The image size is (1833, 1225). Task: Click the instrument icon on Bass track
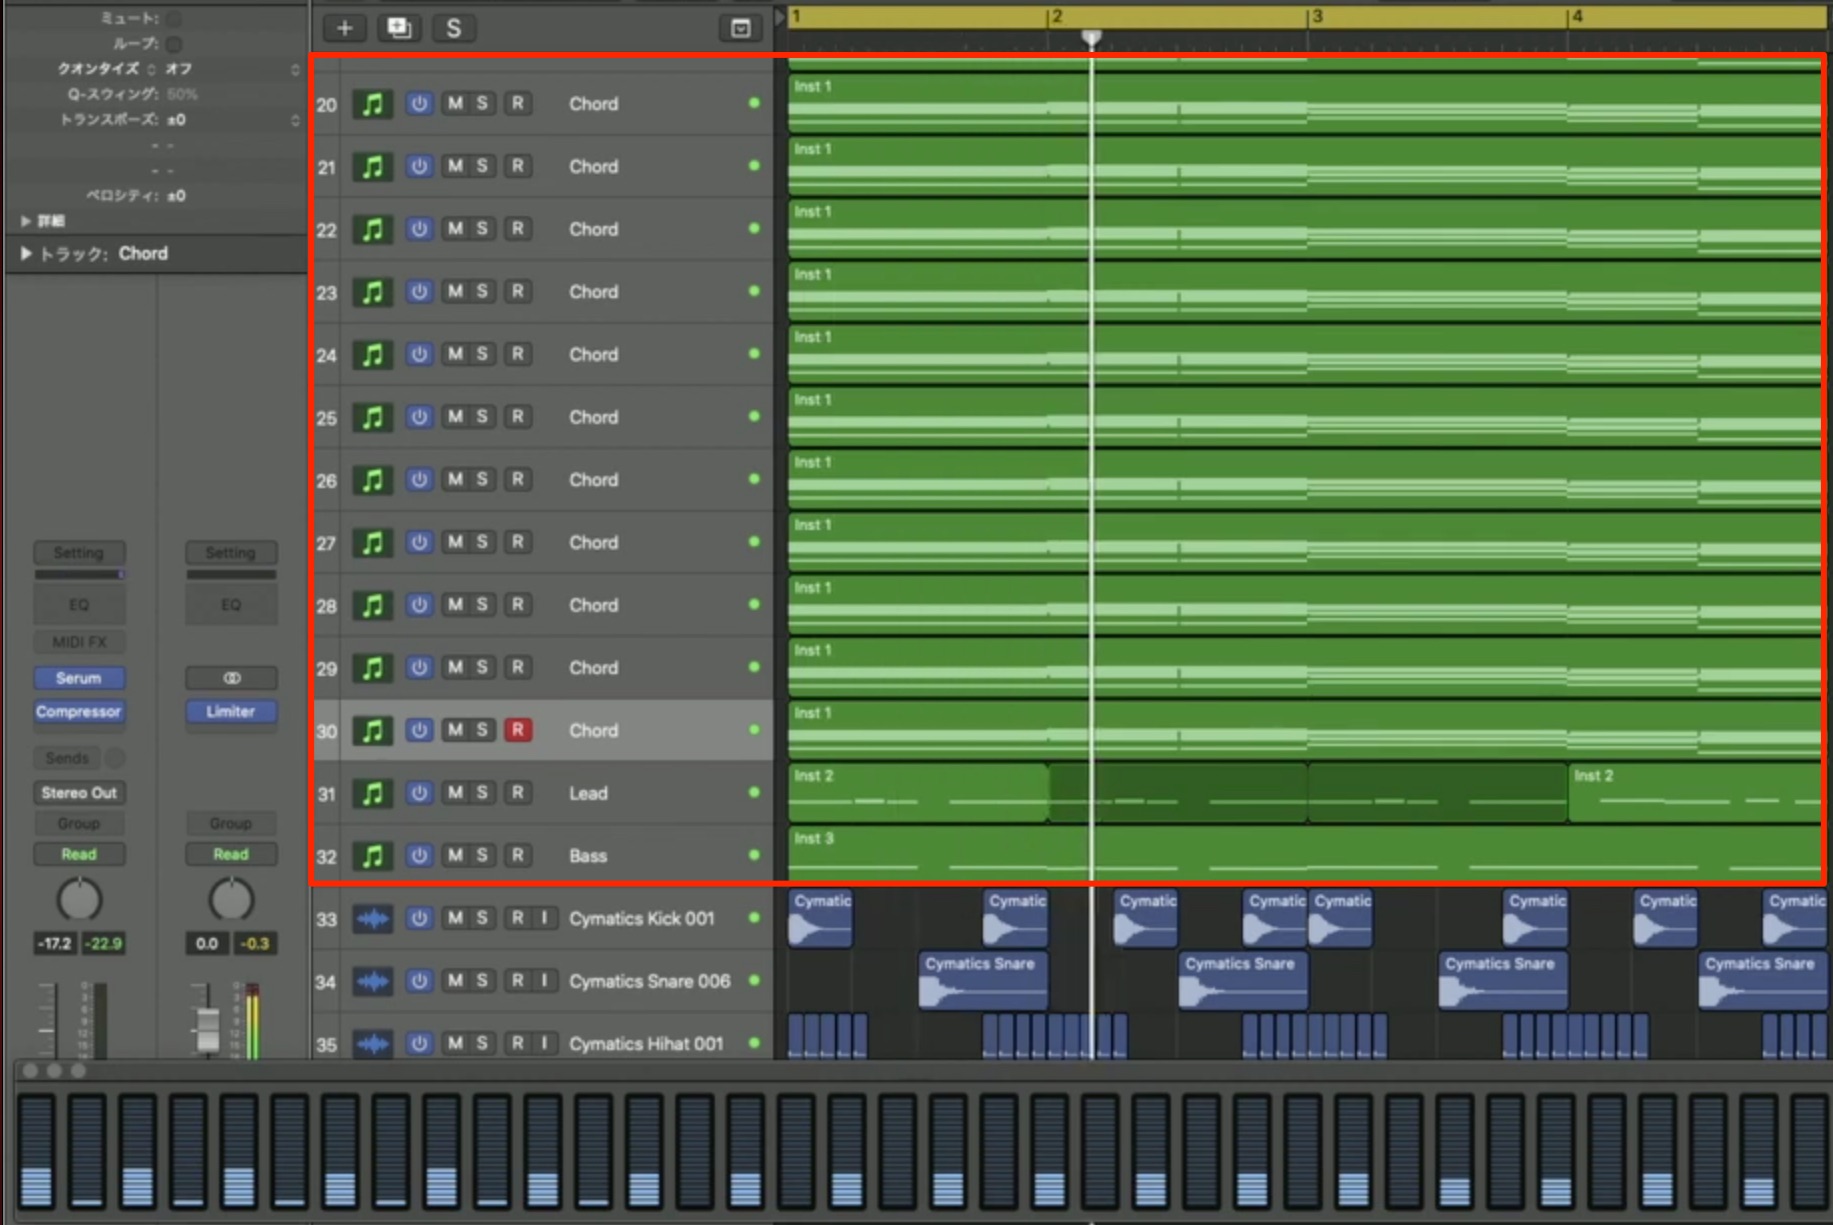pyautogui.click(x=372, y=856)
